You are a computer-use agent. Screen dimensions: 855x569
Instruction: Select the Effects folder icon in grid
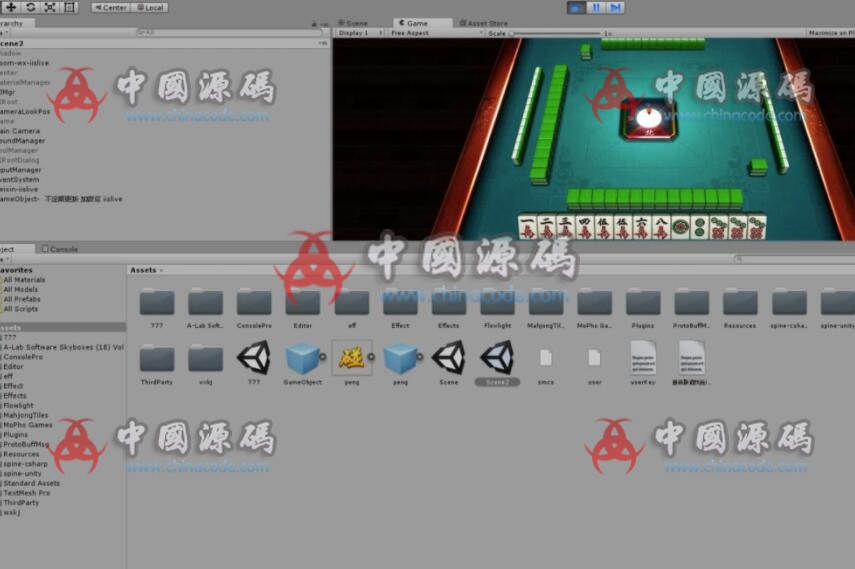pyautogui.click(x=449, y=303)
